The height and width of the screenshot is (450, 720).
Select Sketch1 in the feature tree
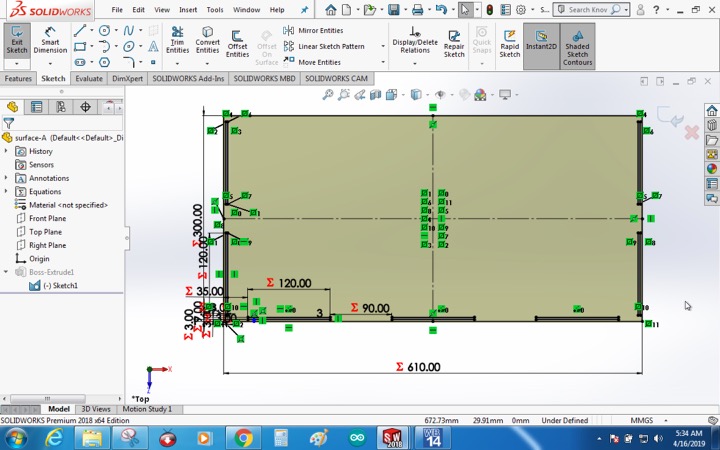53,286
